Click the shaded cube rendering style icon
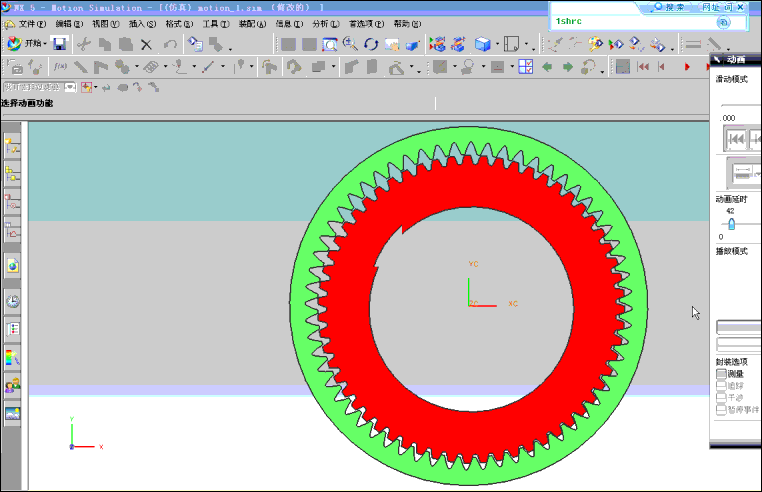762x492 pixels. [482, 44]
